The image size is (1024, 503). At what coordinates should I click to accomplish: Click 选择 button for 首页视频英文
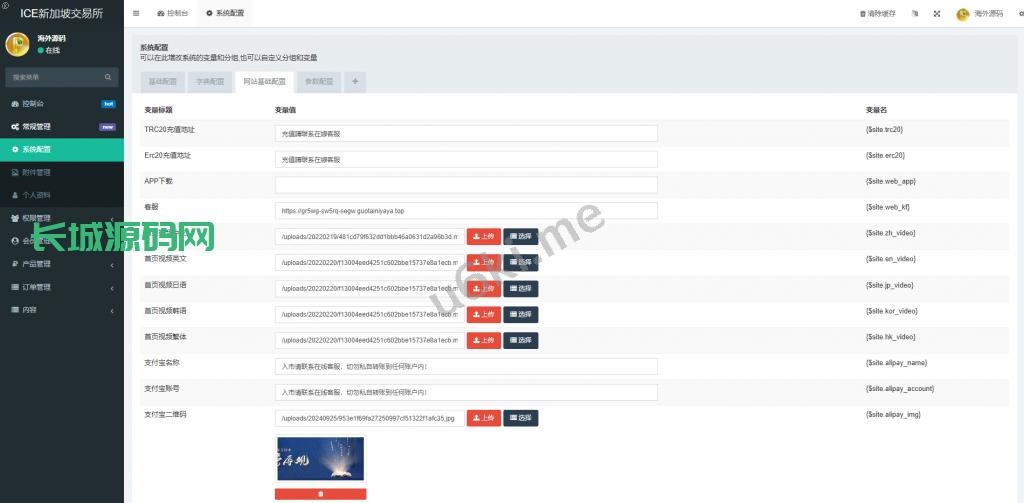point(520,262)
